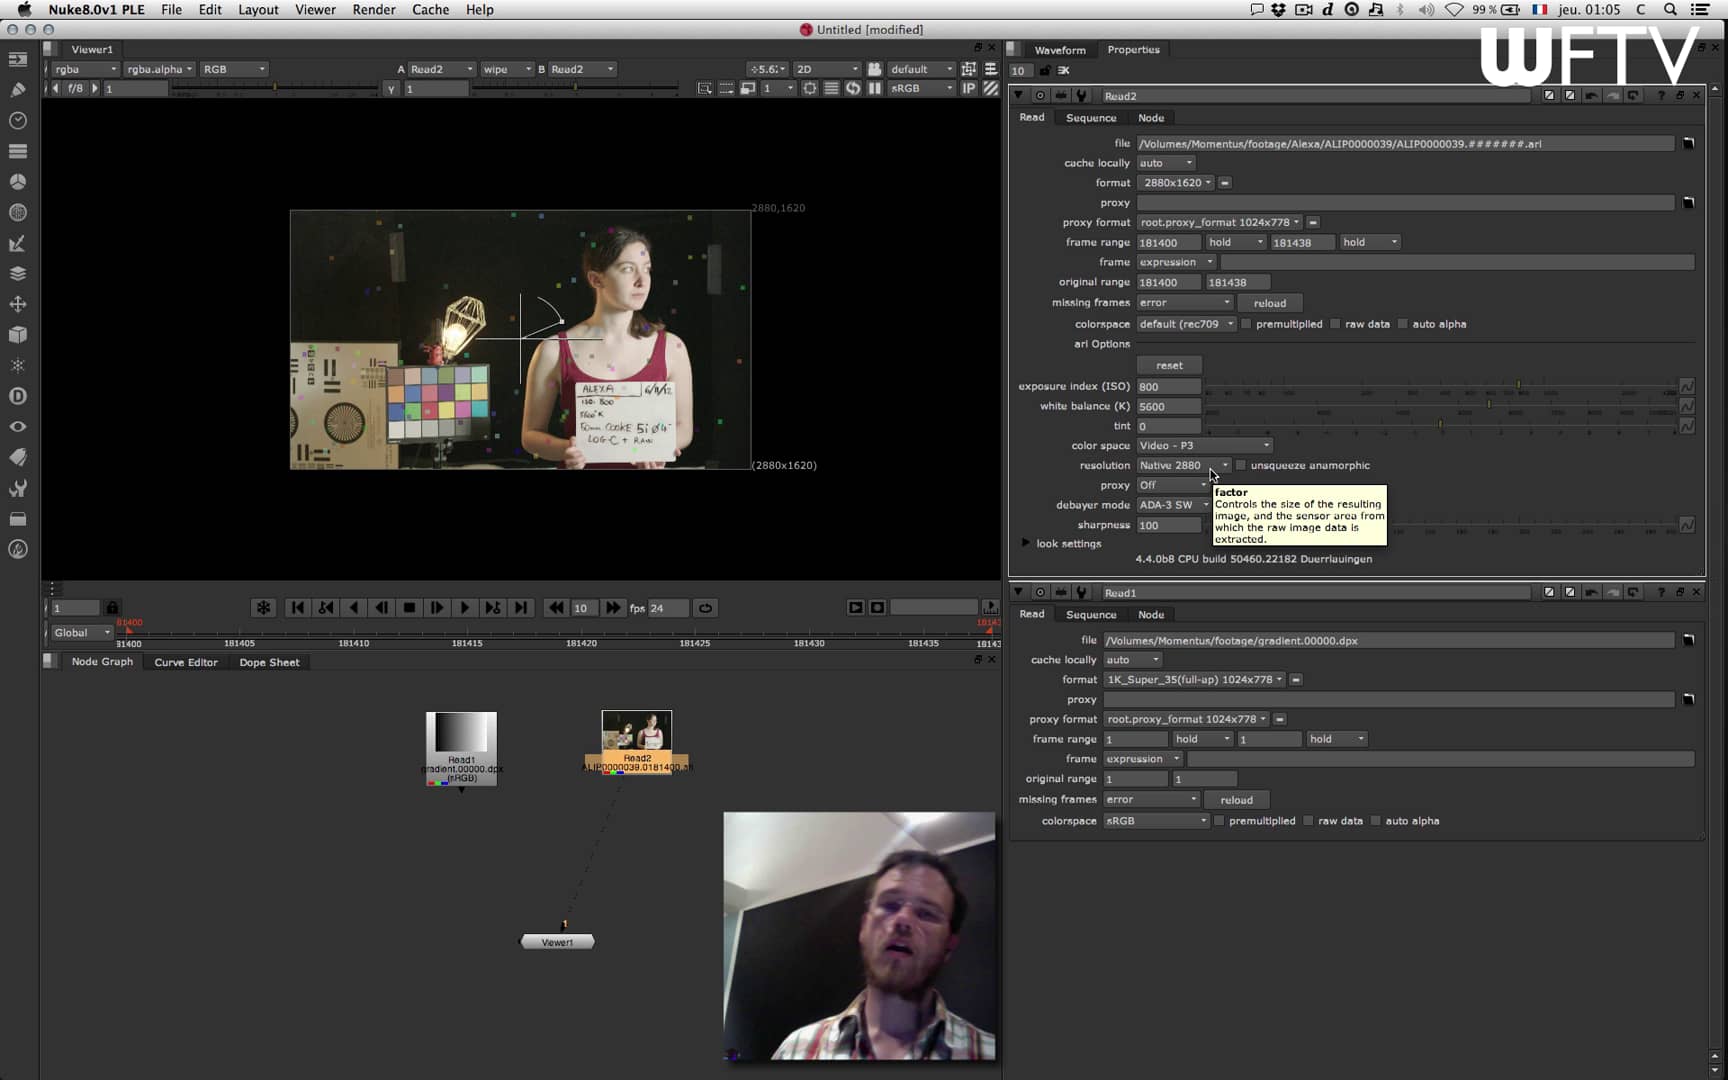Click the reset button under ari Options

(1168, 364)
